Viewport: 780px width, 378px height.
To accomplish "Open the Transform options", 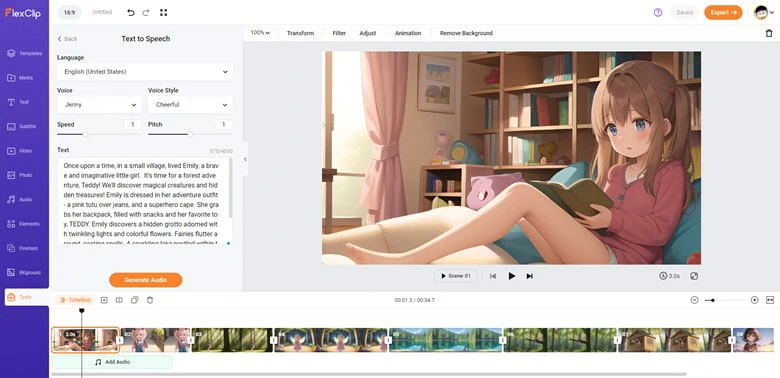I will pyautogui.click(x=300, y=33).
